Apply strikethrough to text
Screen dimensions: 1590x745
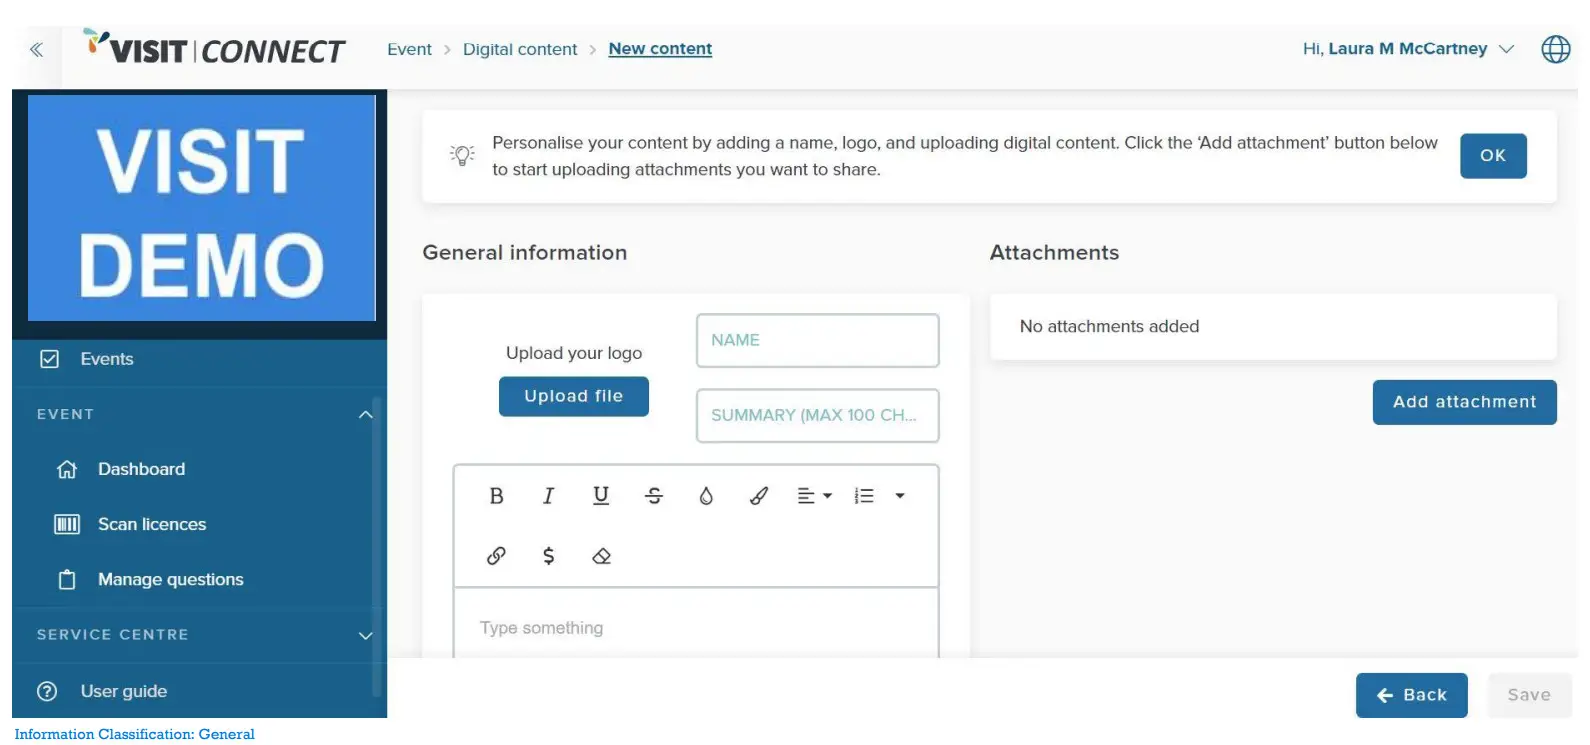pyautogui.click(x=654, y=496)
